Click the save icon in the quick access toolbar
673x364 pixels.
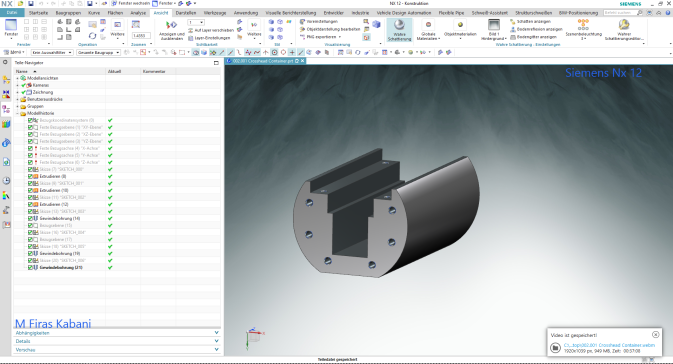coord(30,3)
